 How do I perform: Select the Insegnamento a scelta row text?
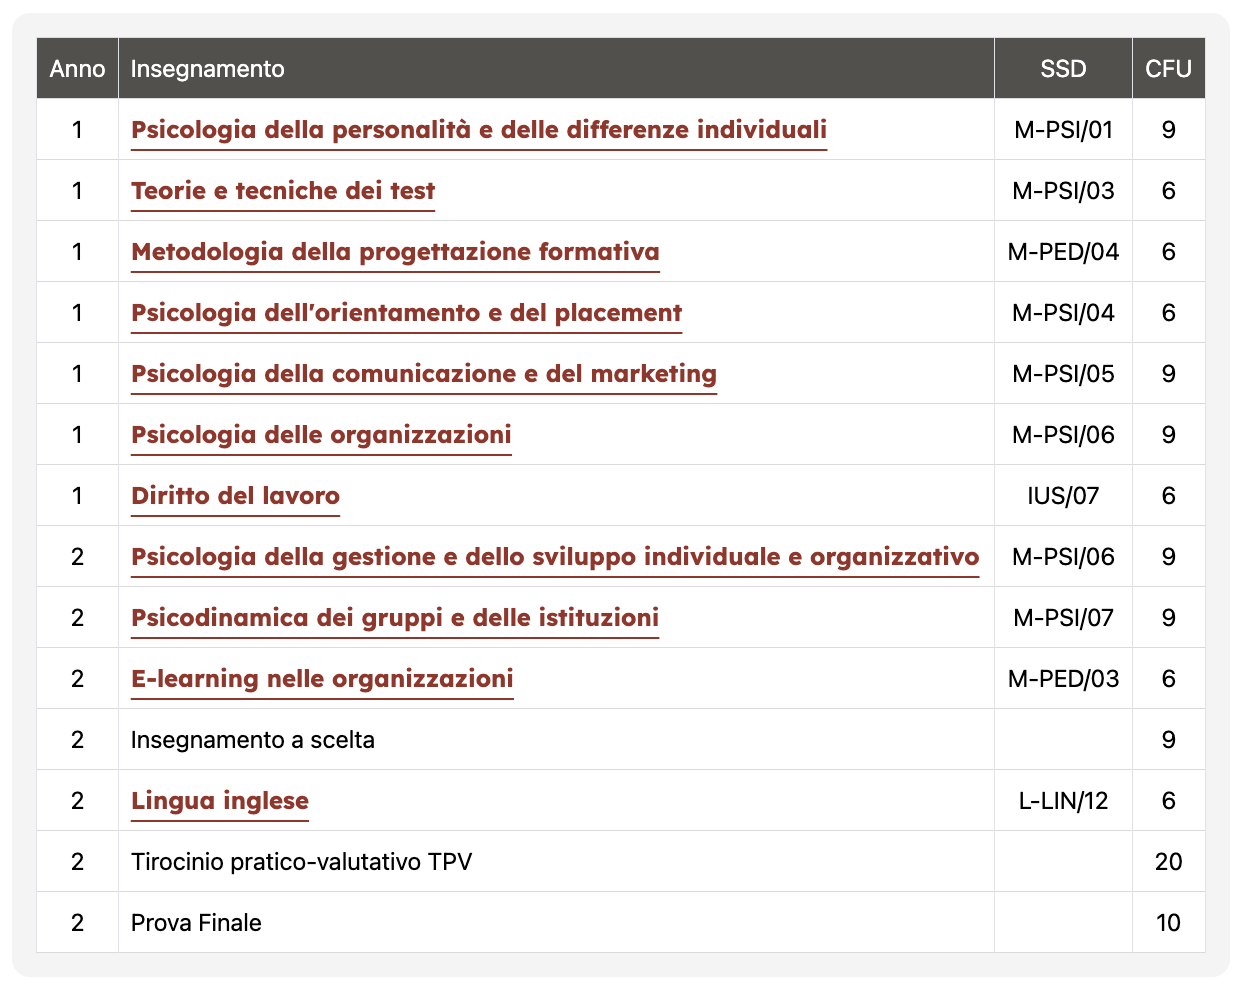click(x=253, y=740)
